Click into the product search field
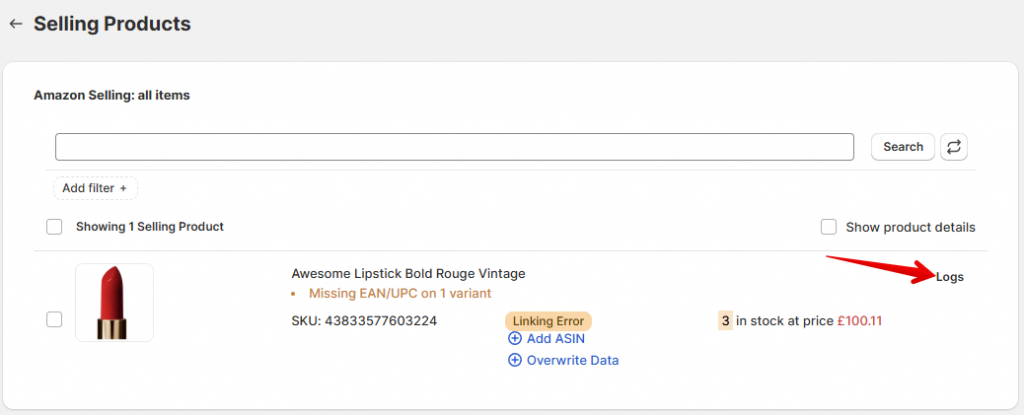1024x415 pixels. (454, 147)
